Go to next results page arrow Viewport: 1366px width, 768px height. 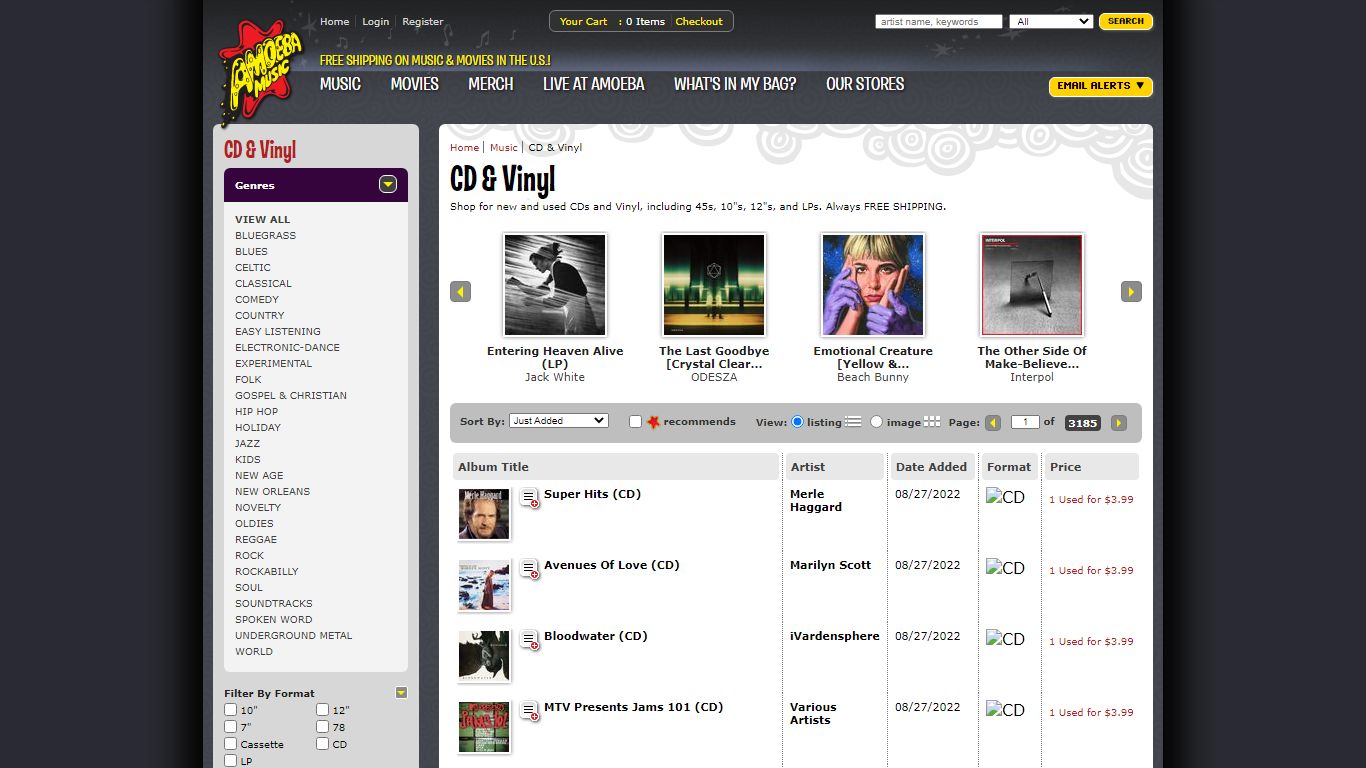[1119, 423]
